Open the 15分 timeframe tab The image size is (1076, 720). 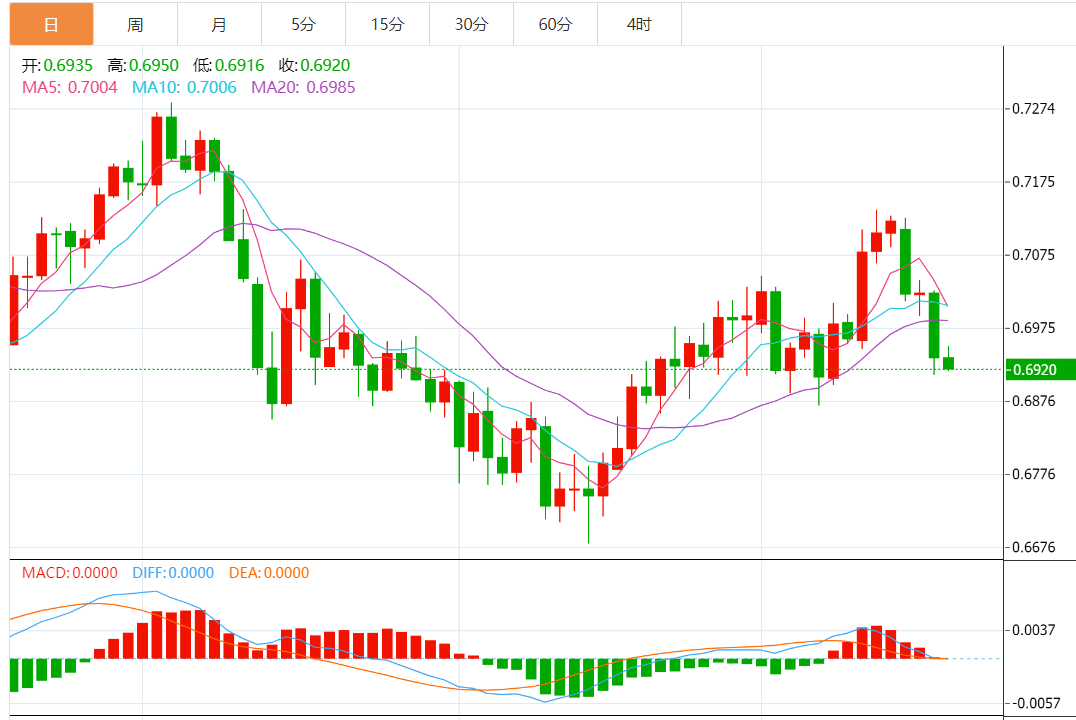tap(387, 25)
